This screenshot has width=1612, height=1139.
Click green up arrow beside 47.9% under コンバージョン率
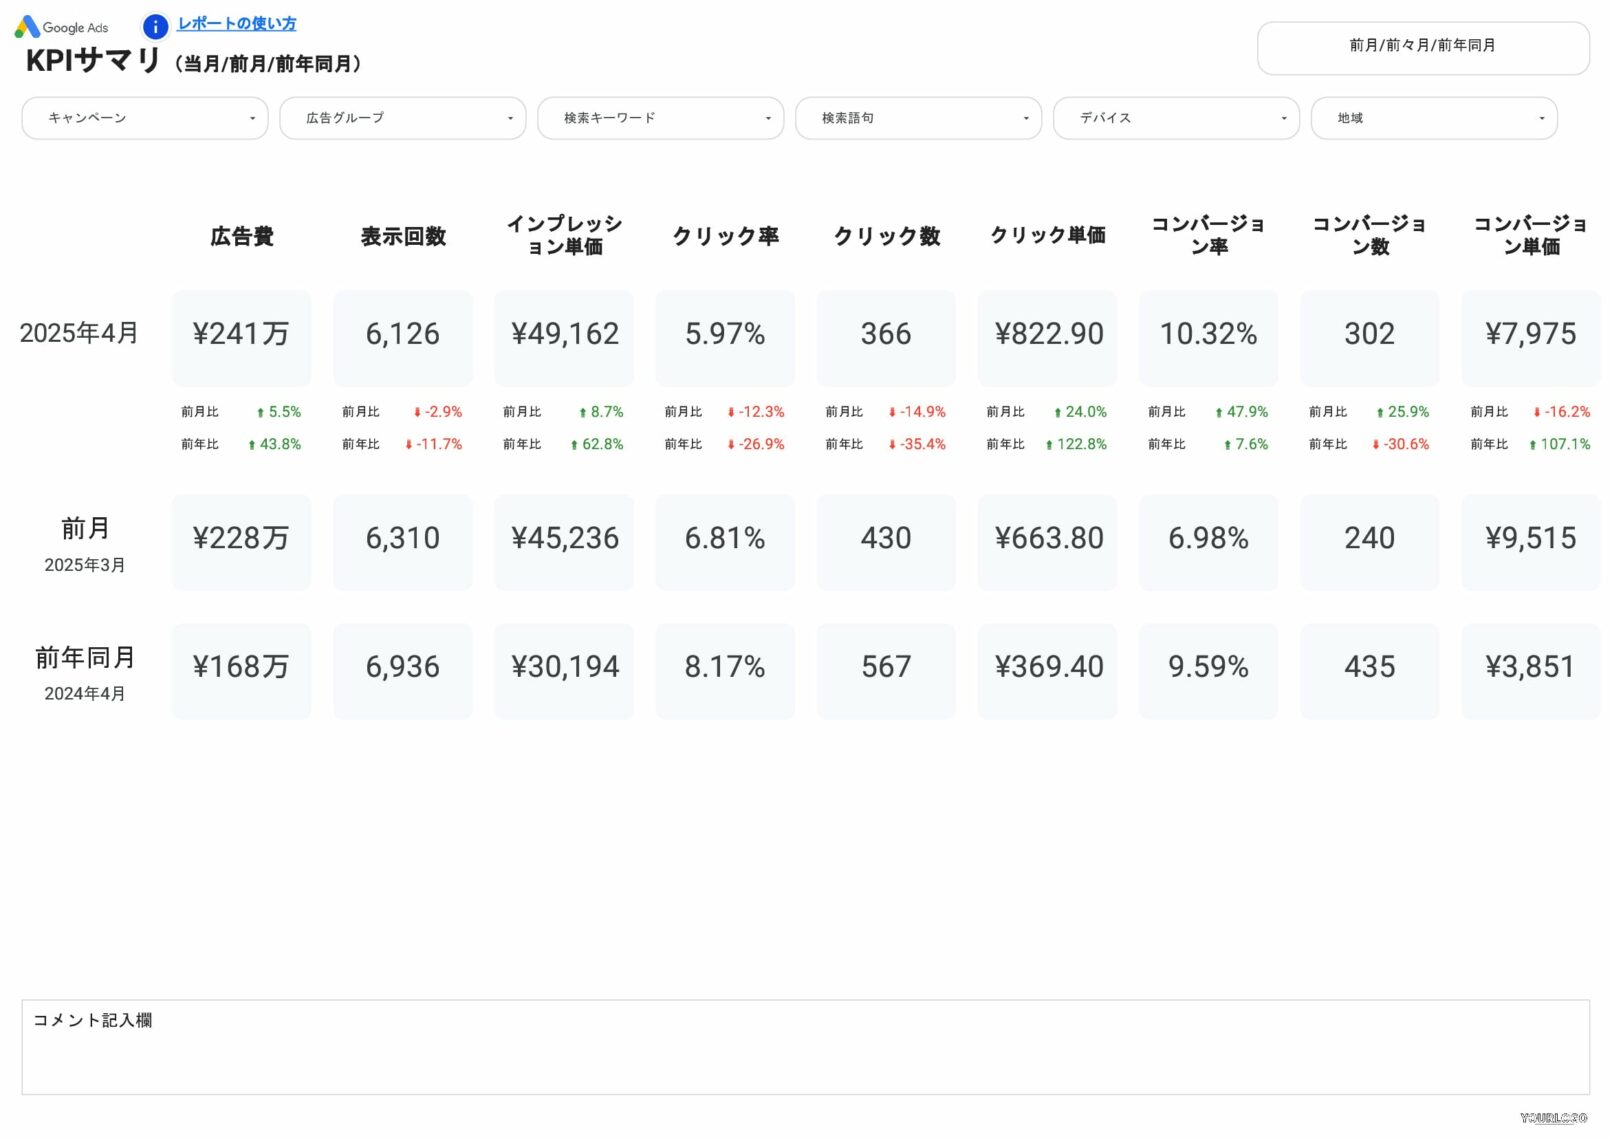(x=1219, y=413)
